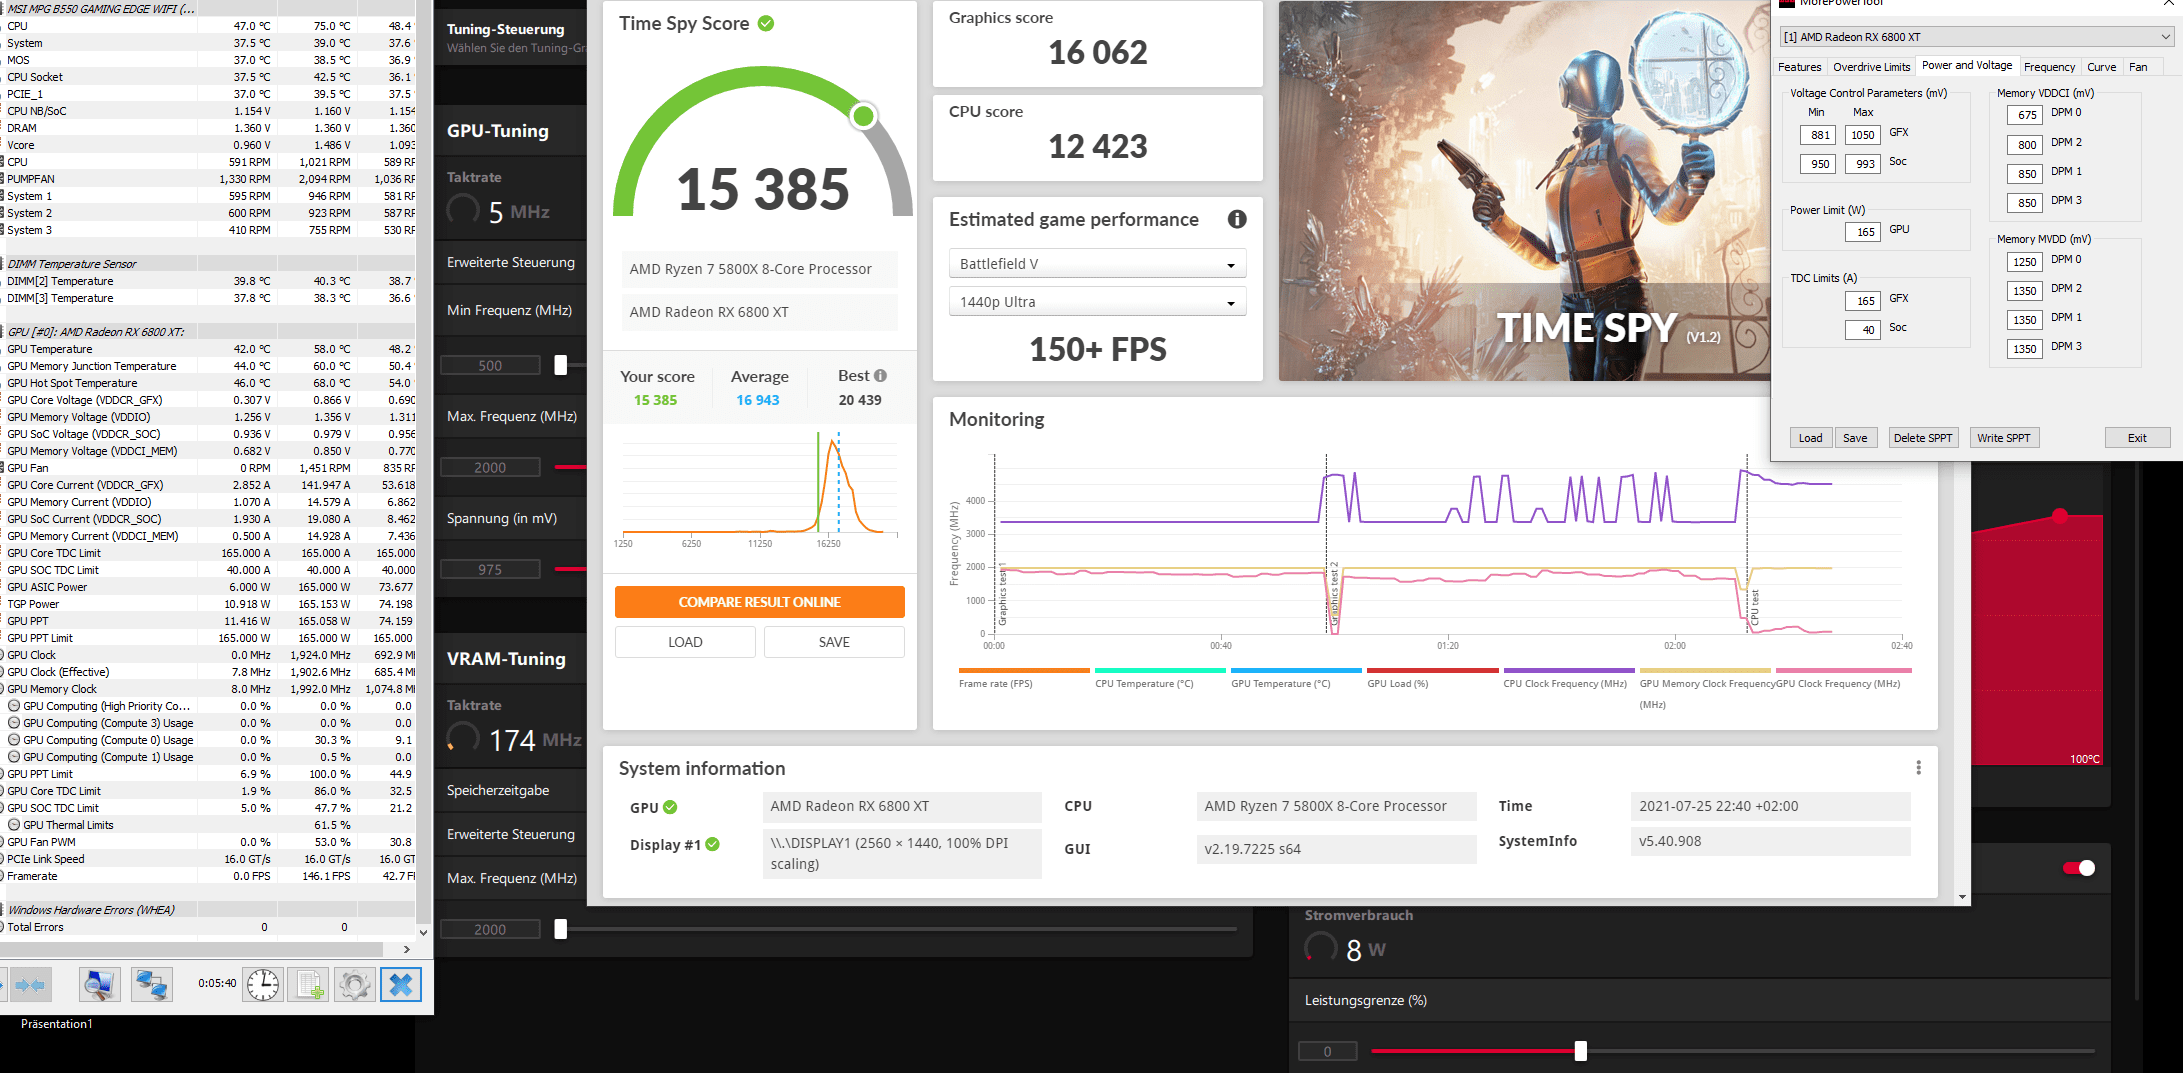Viewport: 2183px width, 1073px height.
Task: Click the Präsentation1 taskbar label
Action: (57, 1024)
